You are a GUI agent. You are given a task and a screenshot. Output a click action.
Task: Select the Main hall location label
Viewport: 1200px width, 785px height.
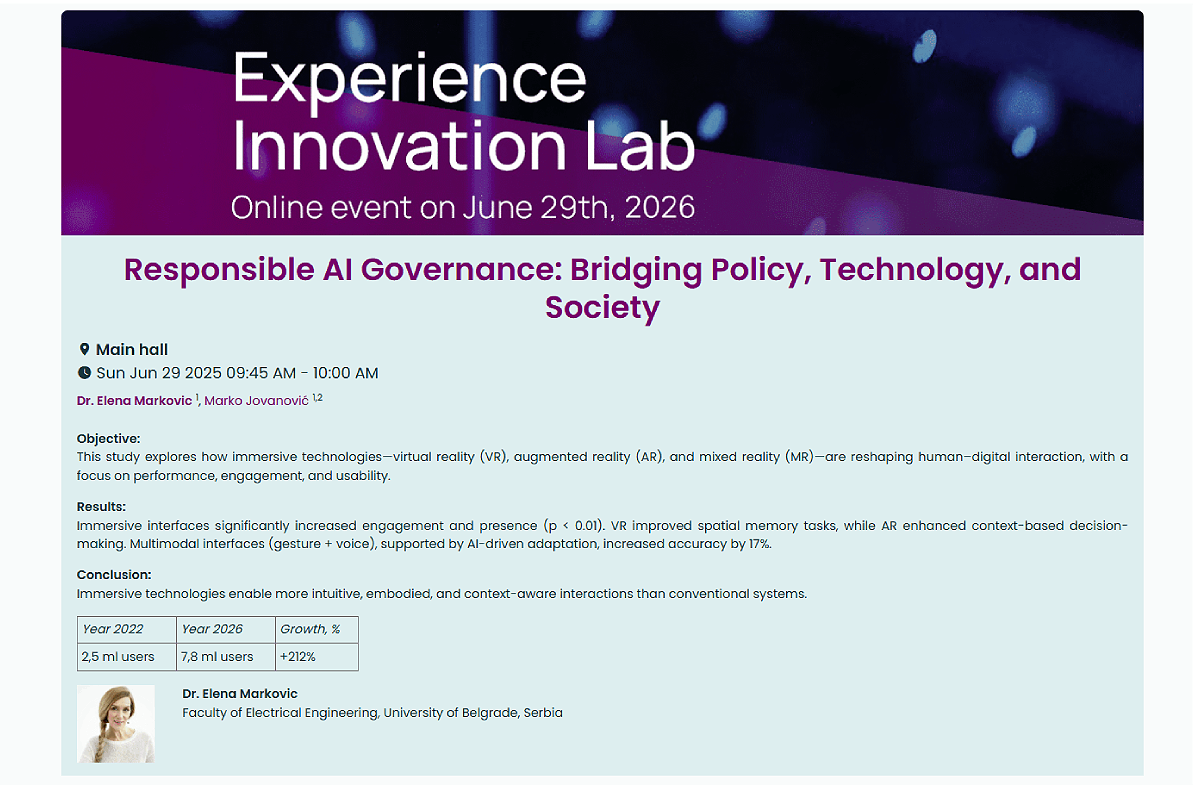click(132, 350)
